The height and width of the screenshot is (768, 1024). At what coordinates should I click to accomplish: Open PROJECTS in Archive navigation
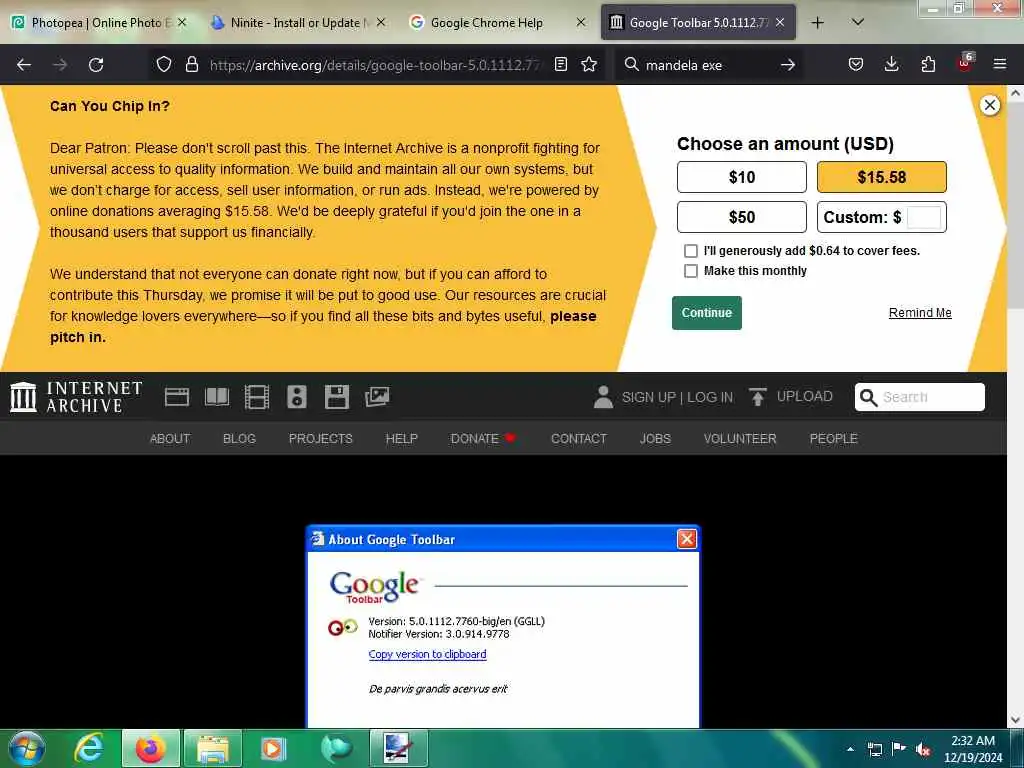coord(321,439)
